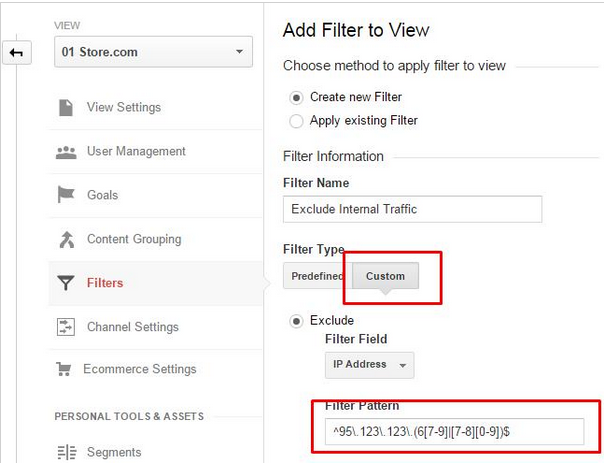
Task: Click the Filters funnel icon
Action: click(65, 283)
